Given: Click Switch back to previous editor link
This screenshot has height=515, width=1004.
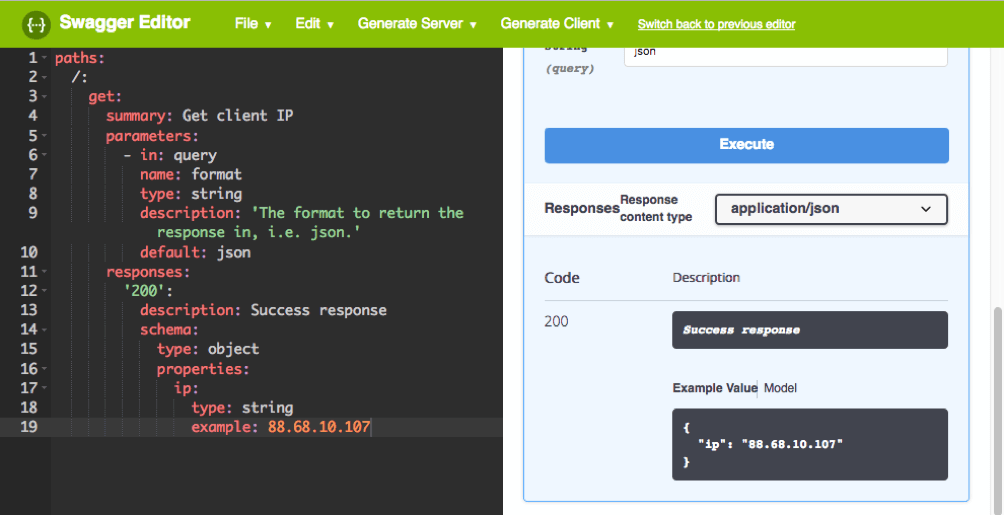Looking at the screenshot, I should click(716, 24).
